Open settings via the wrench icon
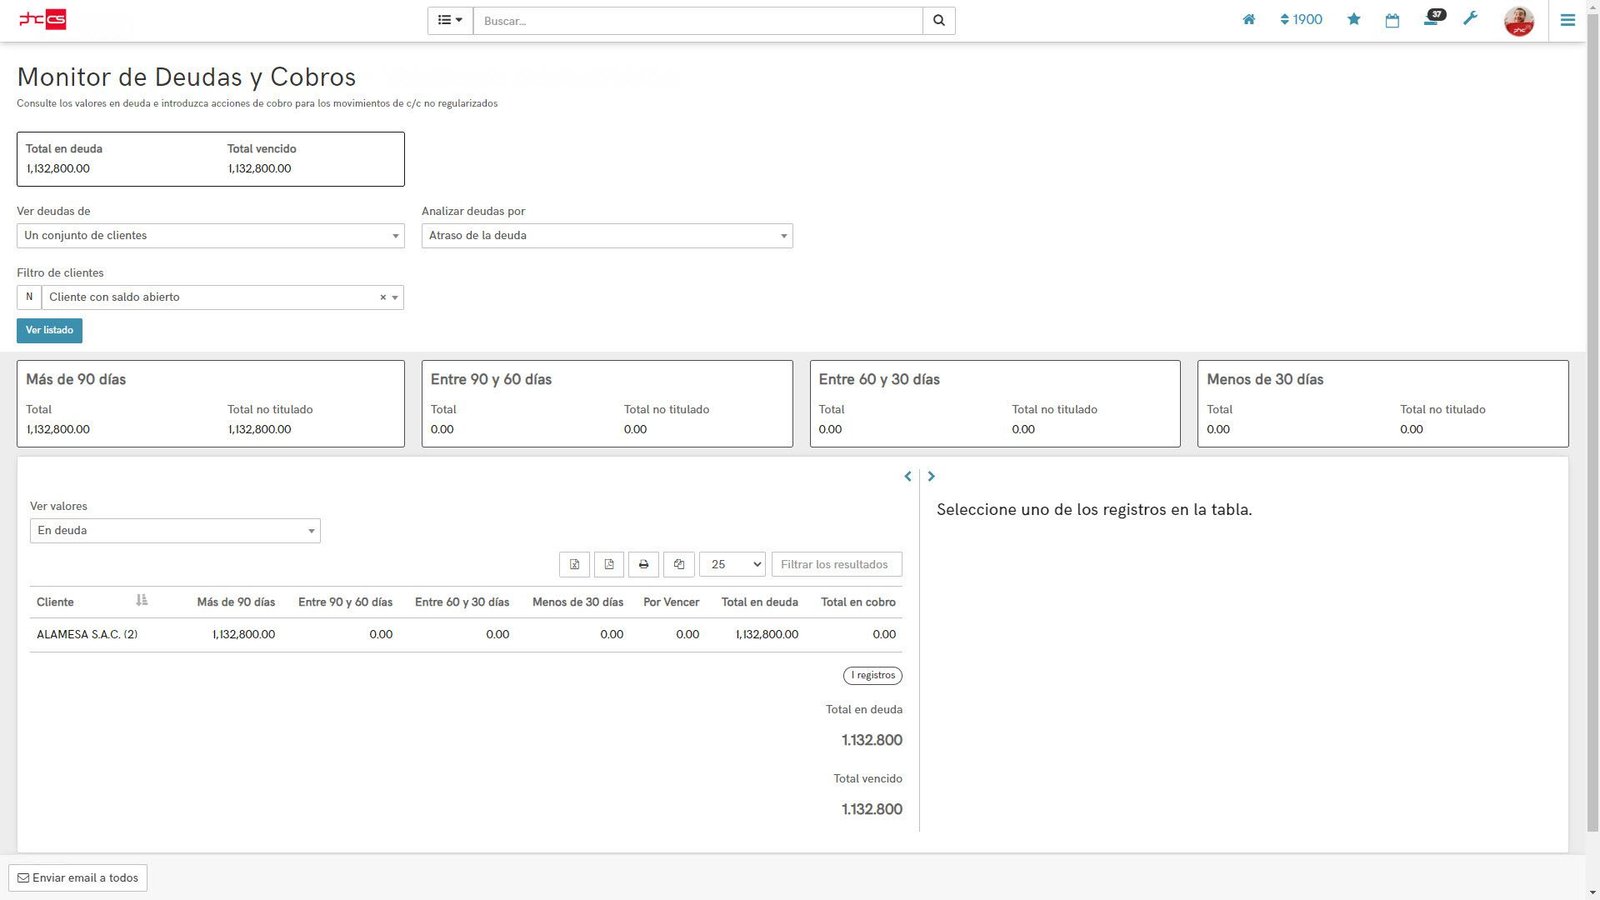1600x900 pixels. (1470, 19)
